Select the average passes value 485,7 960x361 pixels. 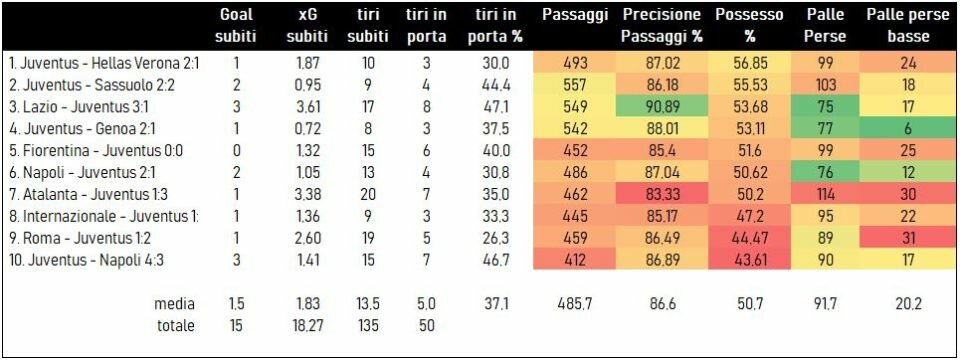click(x=575, y=304)
